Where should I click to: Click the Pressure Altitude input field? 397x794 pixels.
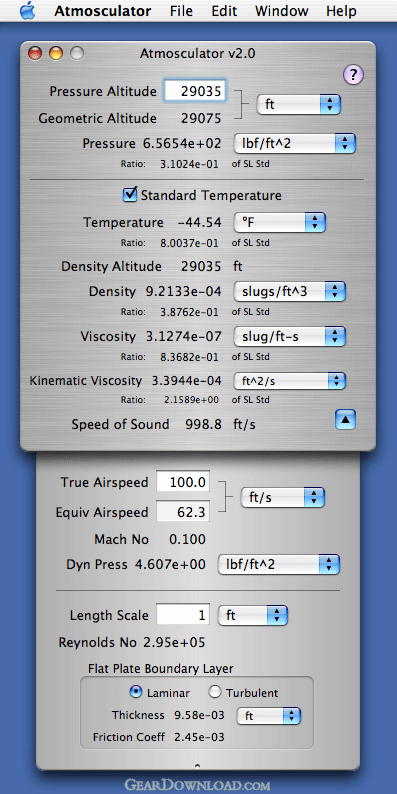pos(195,91)
